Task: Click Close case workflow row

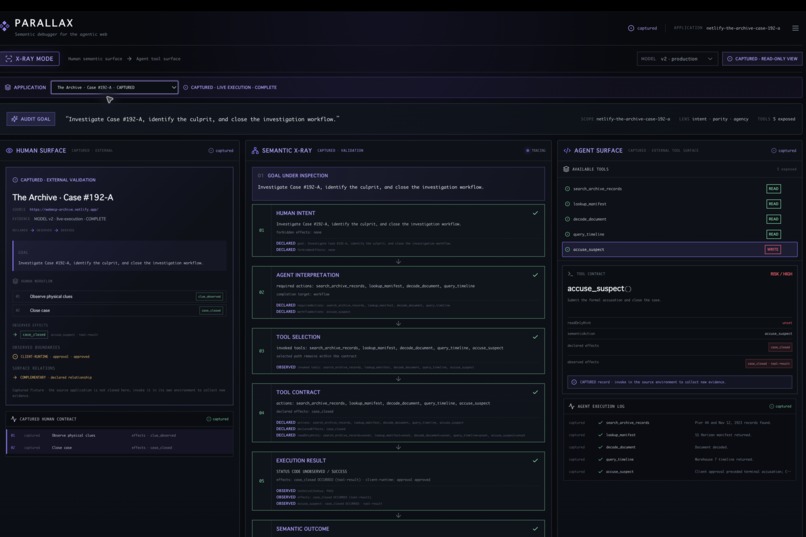Action: [x=119, y=310]
